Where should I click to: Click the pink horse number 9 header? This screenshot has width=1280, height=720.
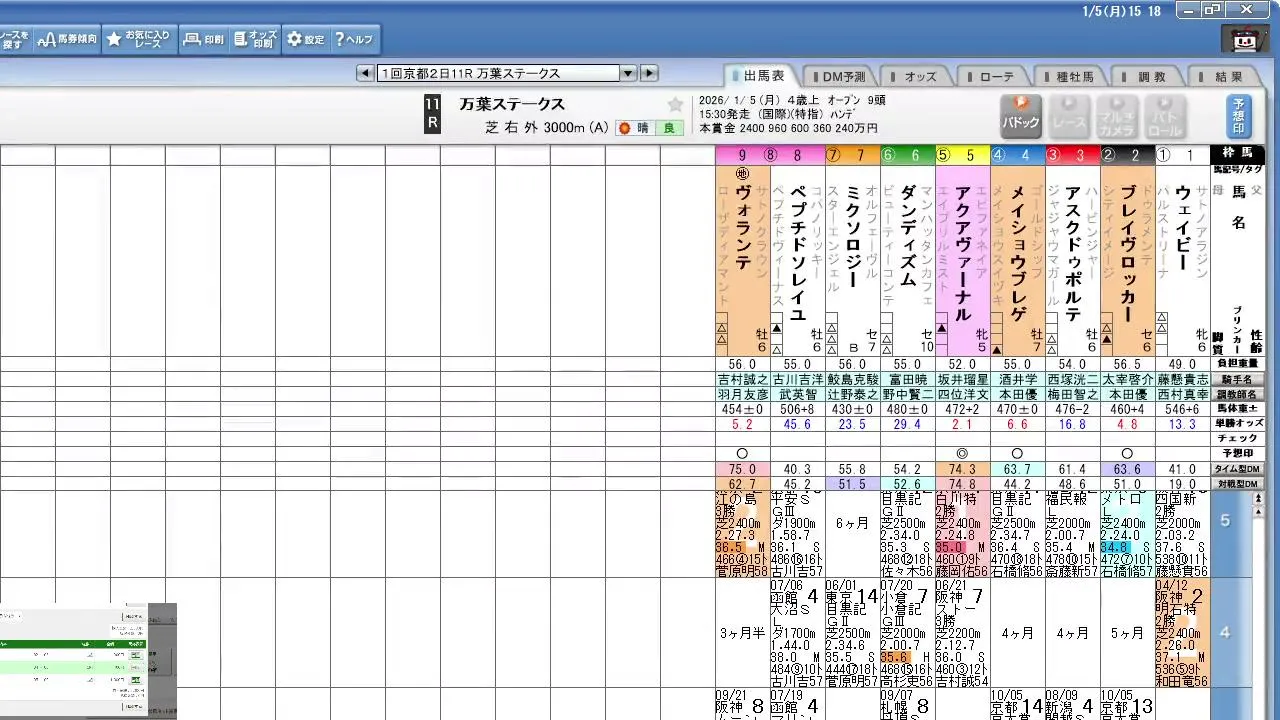(742, 155)
